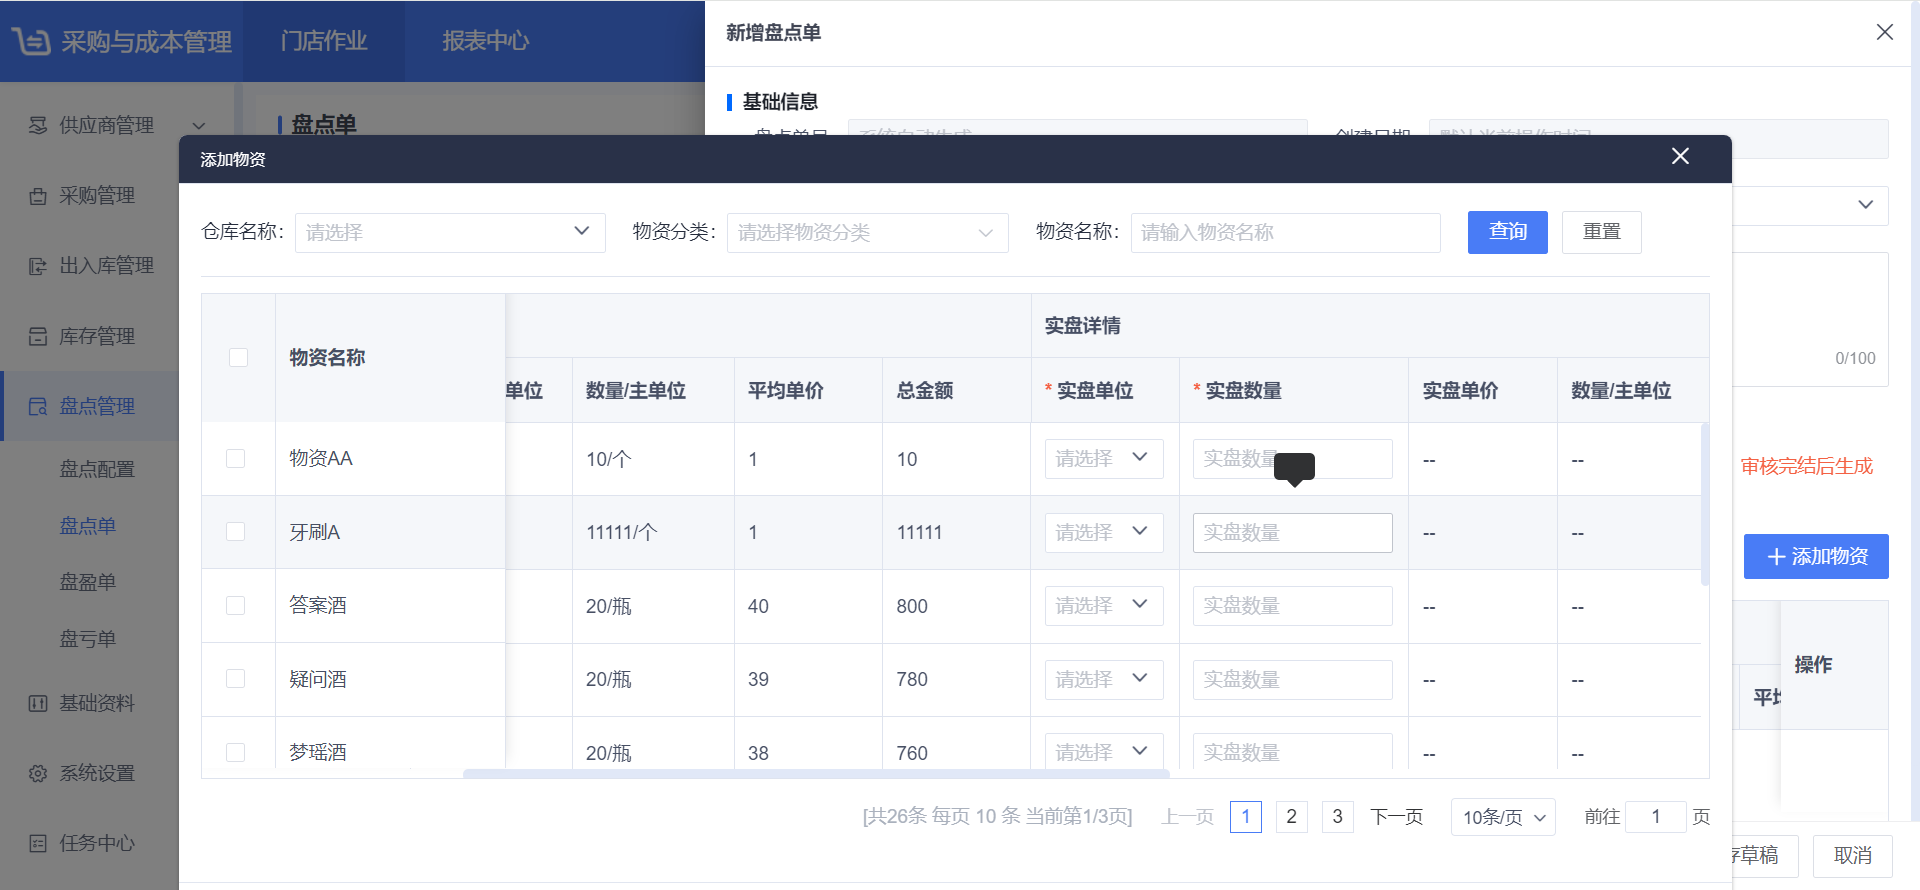Close the 添加物资 dialog

(x=1680, y=156)
